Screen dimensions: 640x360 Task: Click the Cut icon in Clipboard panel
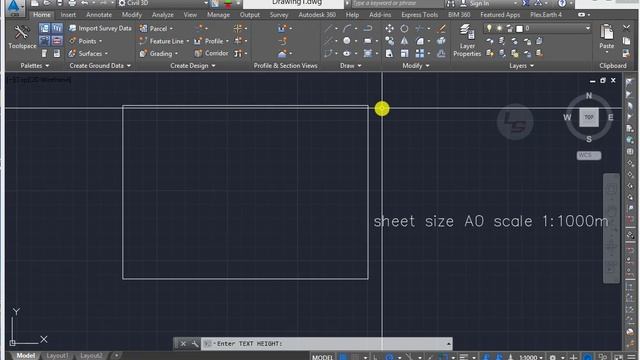pyautogui.click(x=626, y=28)
